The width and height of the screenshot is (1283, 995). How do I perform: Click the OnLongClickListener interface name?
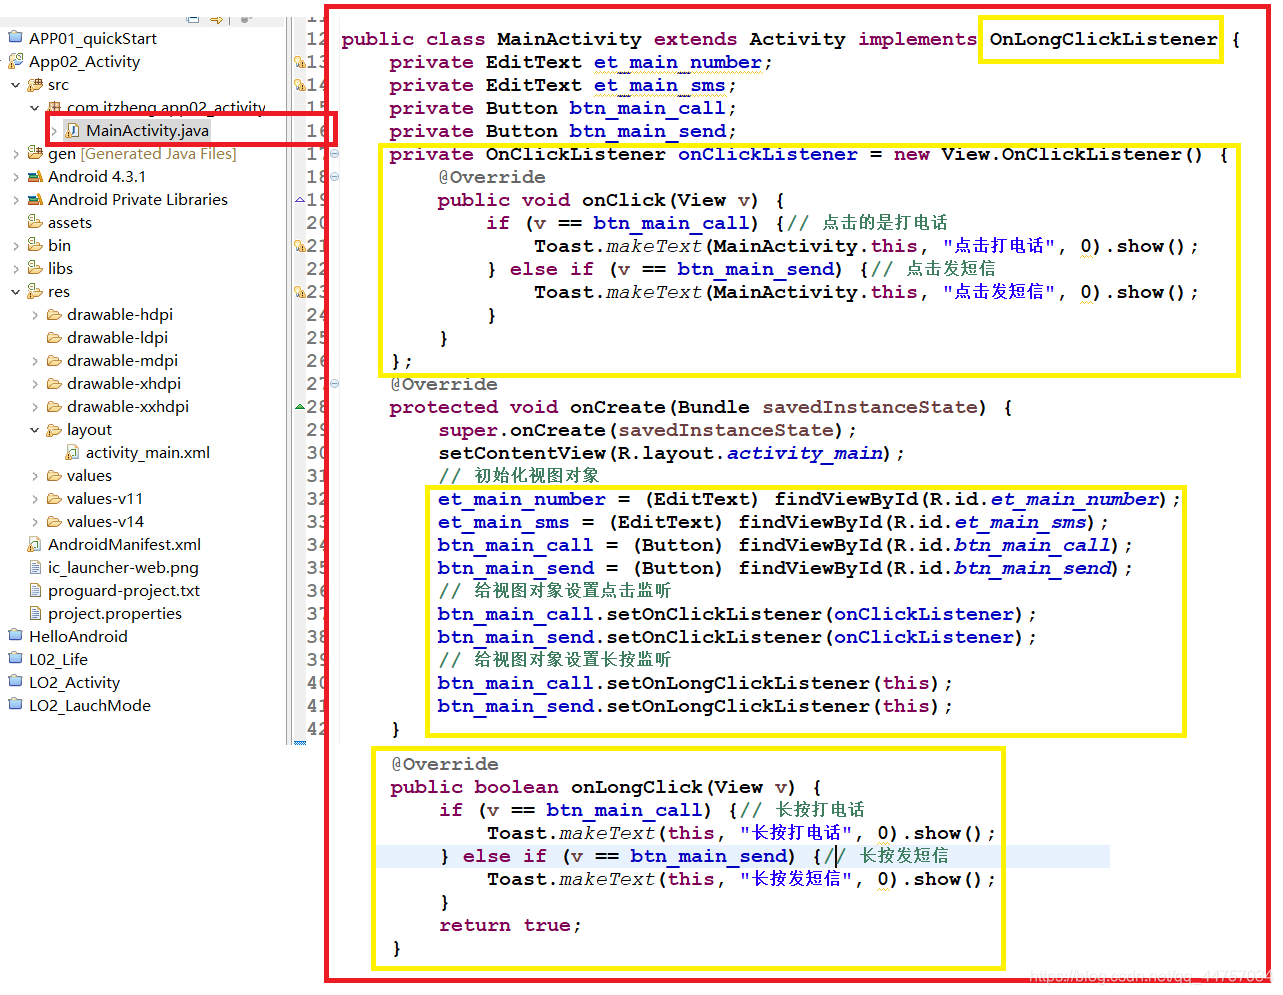1103,39
